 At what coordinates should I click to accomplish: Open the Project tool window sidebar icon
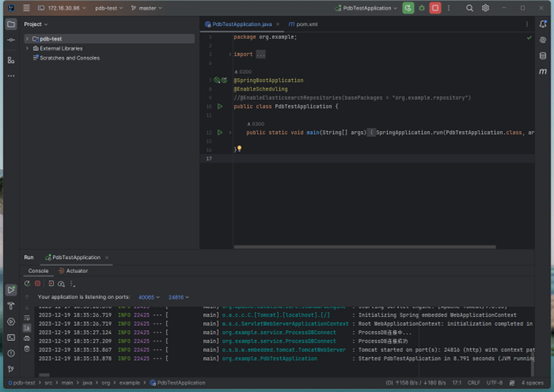coord(11,24)
